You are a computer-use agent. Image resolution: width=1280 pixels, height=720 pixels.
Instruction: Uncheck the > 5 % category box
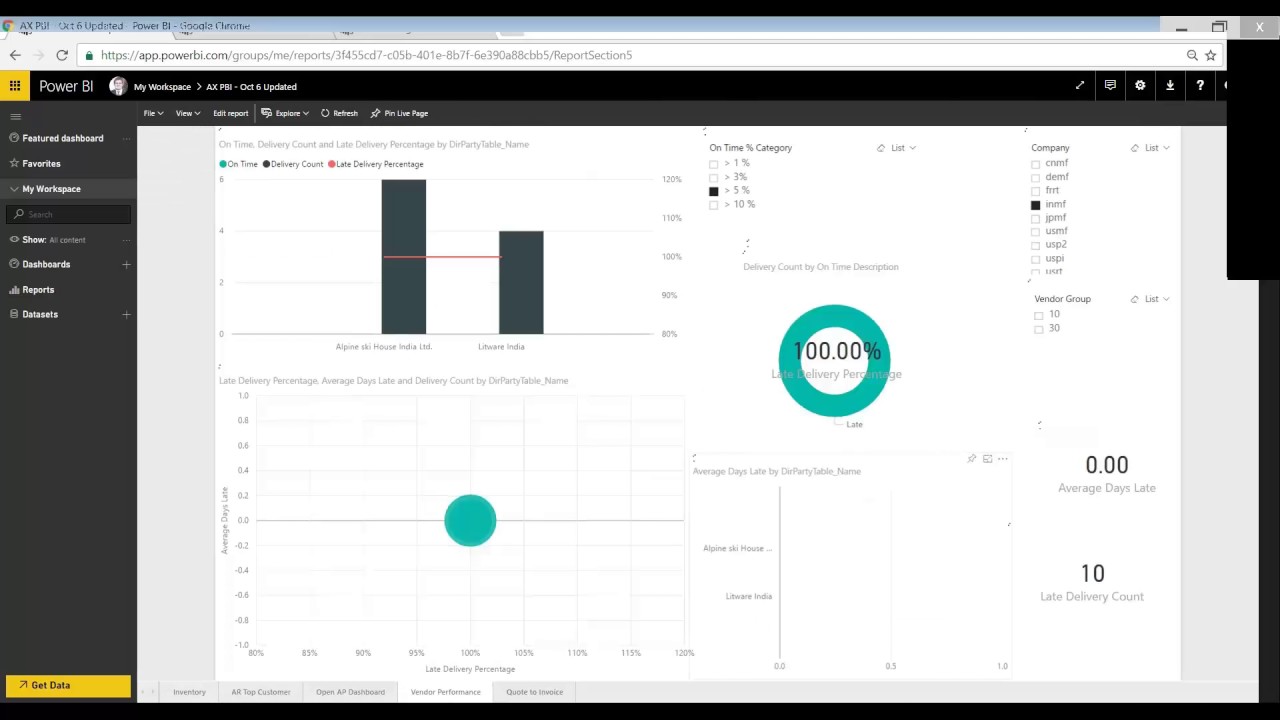(713, 191)
